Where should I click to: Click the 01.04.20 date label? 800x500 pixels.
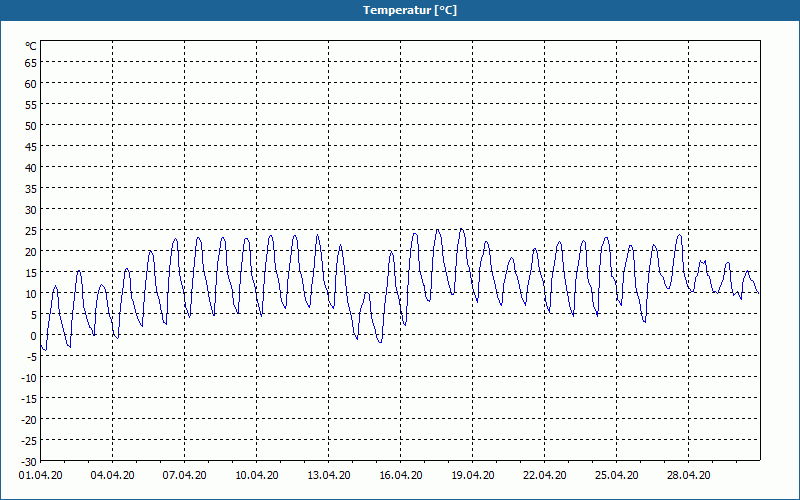pyautogui.click(x=40, y=475)
